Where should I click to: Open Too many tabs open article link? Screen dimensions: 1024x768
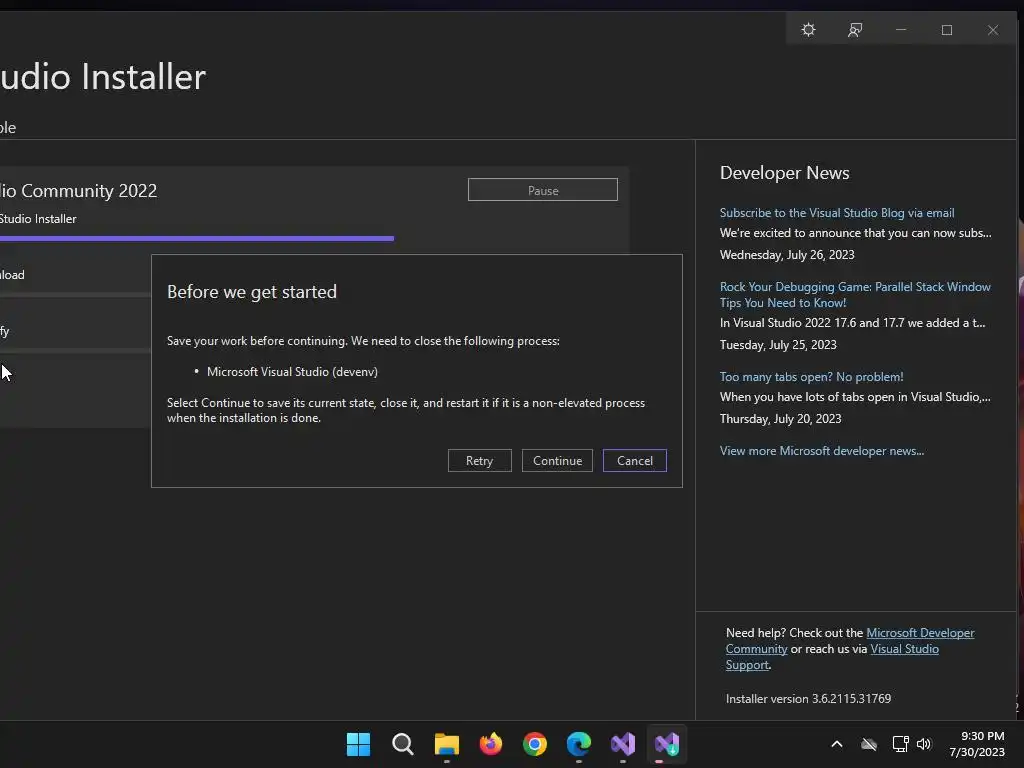pyautogui.click(x=811, y=377)
